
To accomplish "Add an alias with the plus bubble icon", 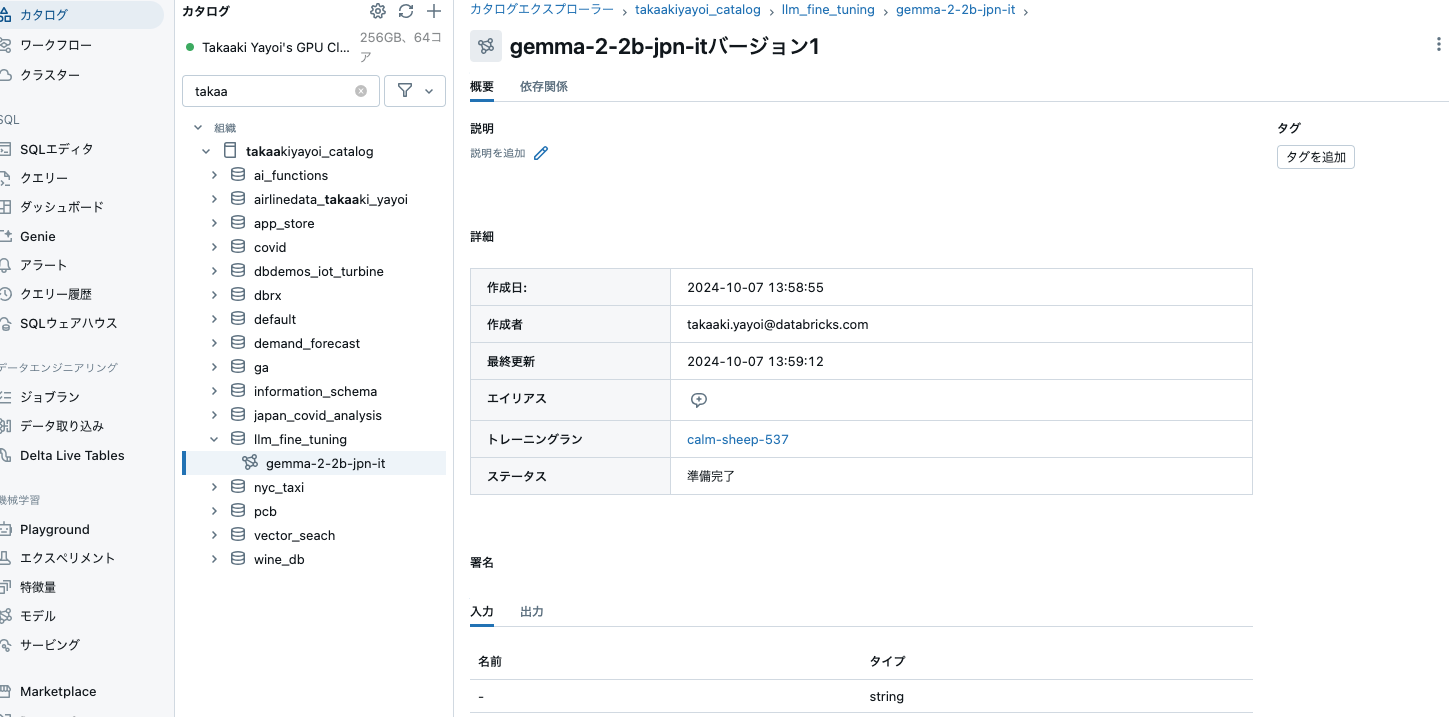I will point(699,399).
